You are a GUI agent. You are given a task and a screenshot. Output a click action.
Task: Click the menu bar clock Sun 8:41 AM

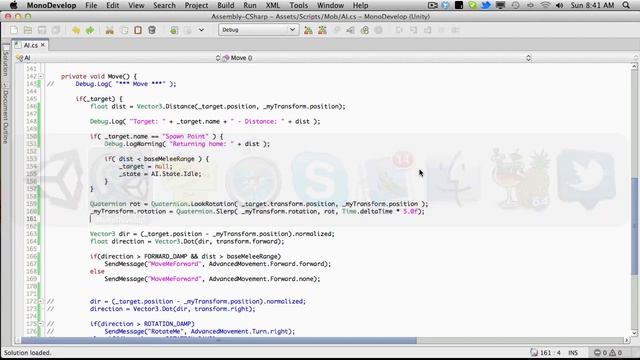pos(592,5)
